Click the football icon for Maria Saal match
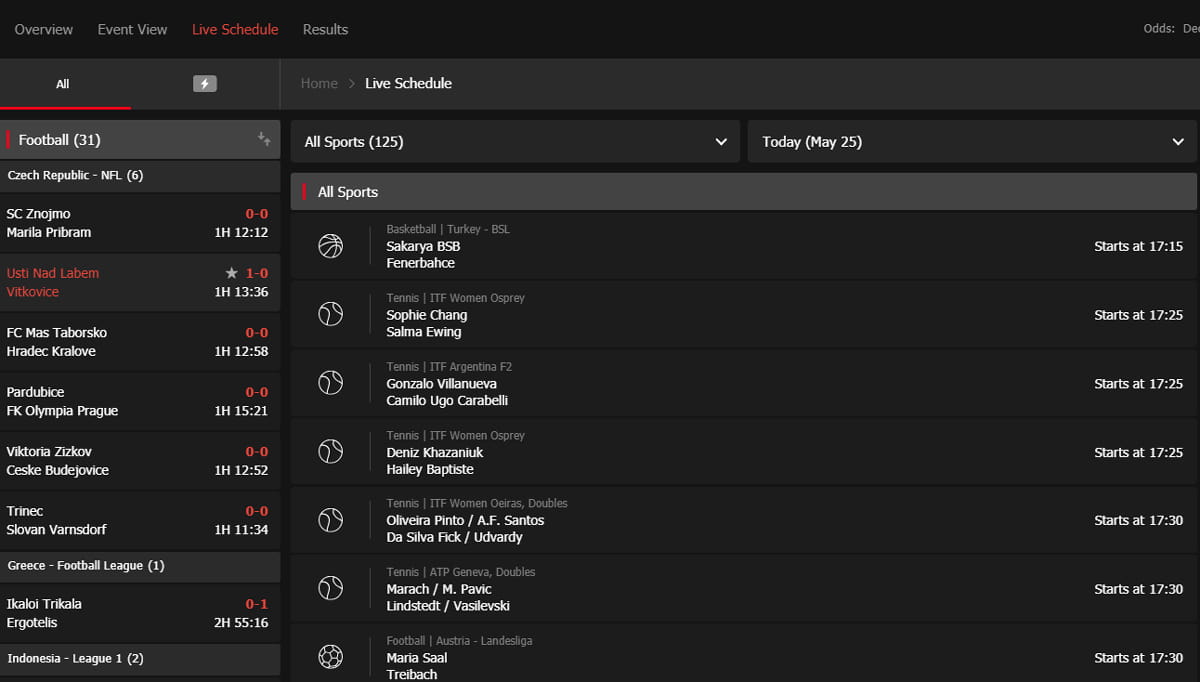This screenshot has height=682, width=1200. click(x=330, y=657)
